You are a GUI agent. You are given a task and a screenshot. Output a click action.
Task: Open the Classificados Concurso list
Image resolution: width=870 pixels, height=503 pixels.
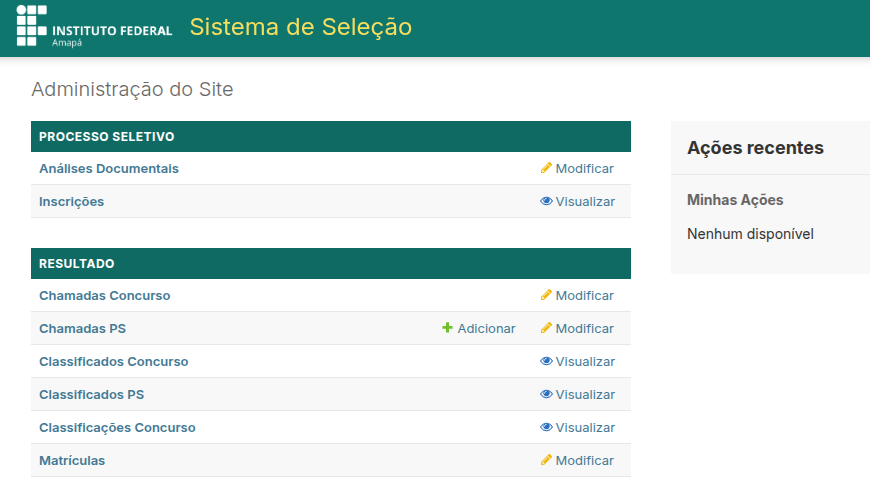tap(113, 361)
